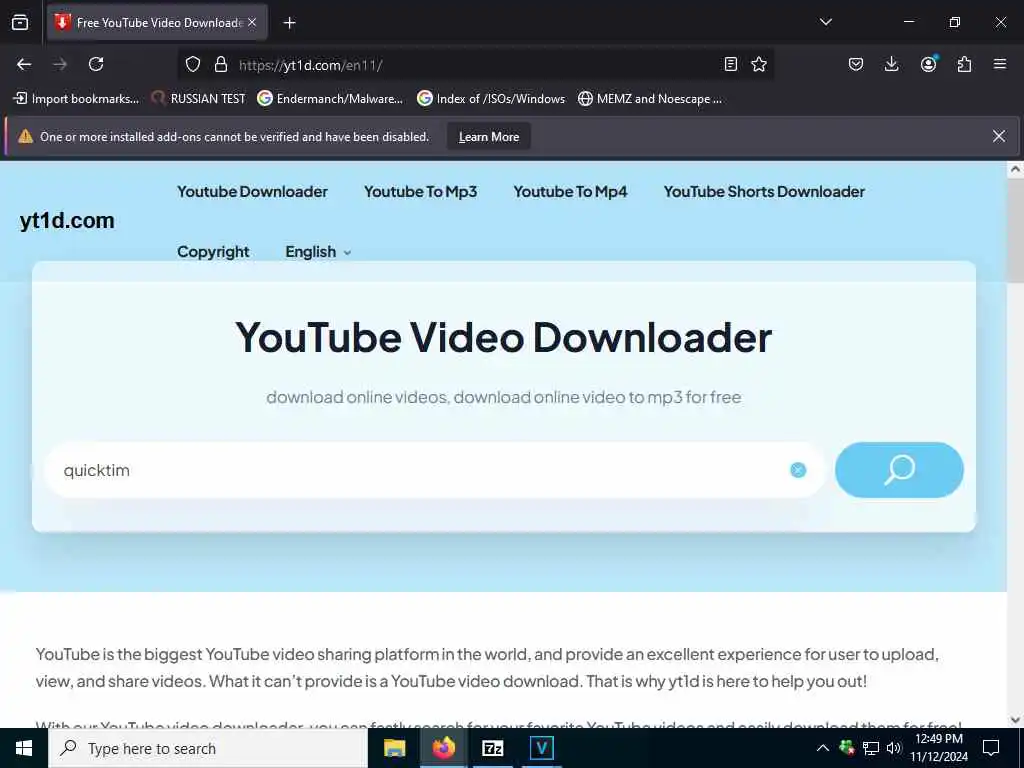Open the blue V app in taskbar
This screenshot has height=768, width=1024.
pos(541,748)
